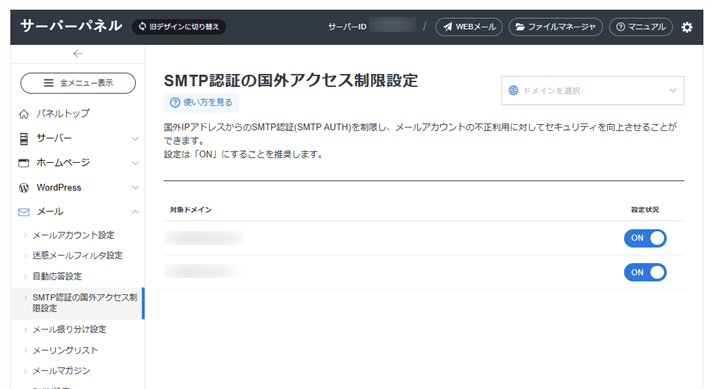Click the 全メニュー表示 button
The height and width of the screenshot is (389, 710).
(78, 83)
